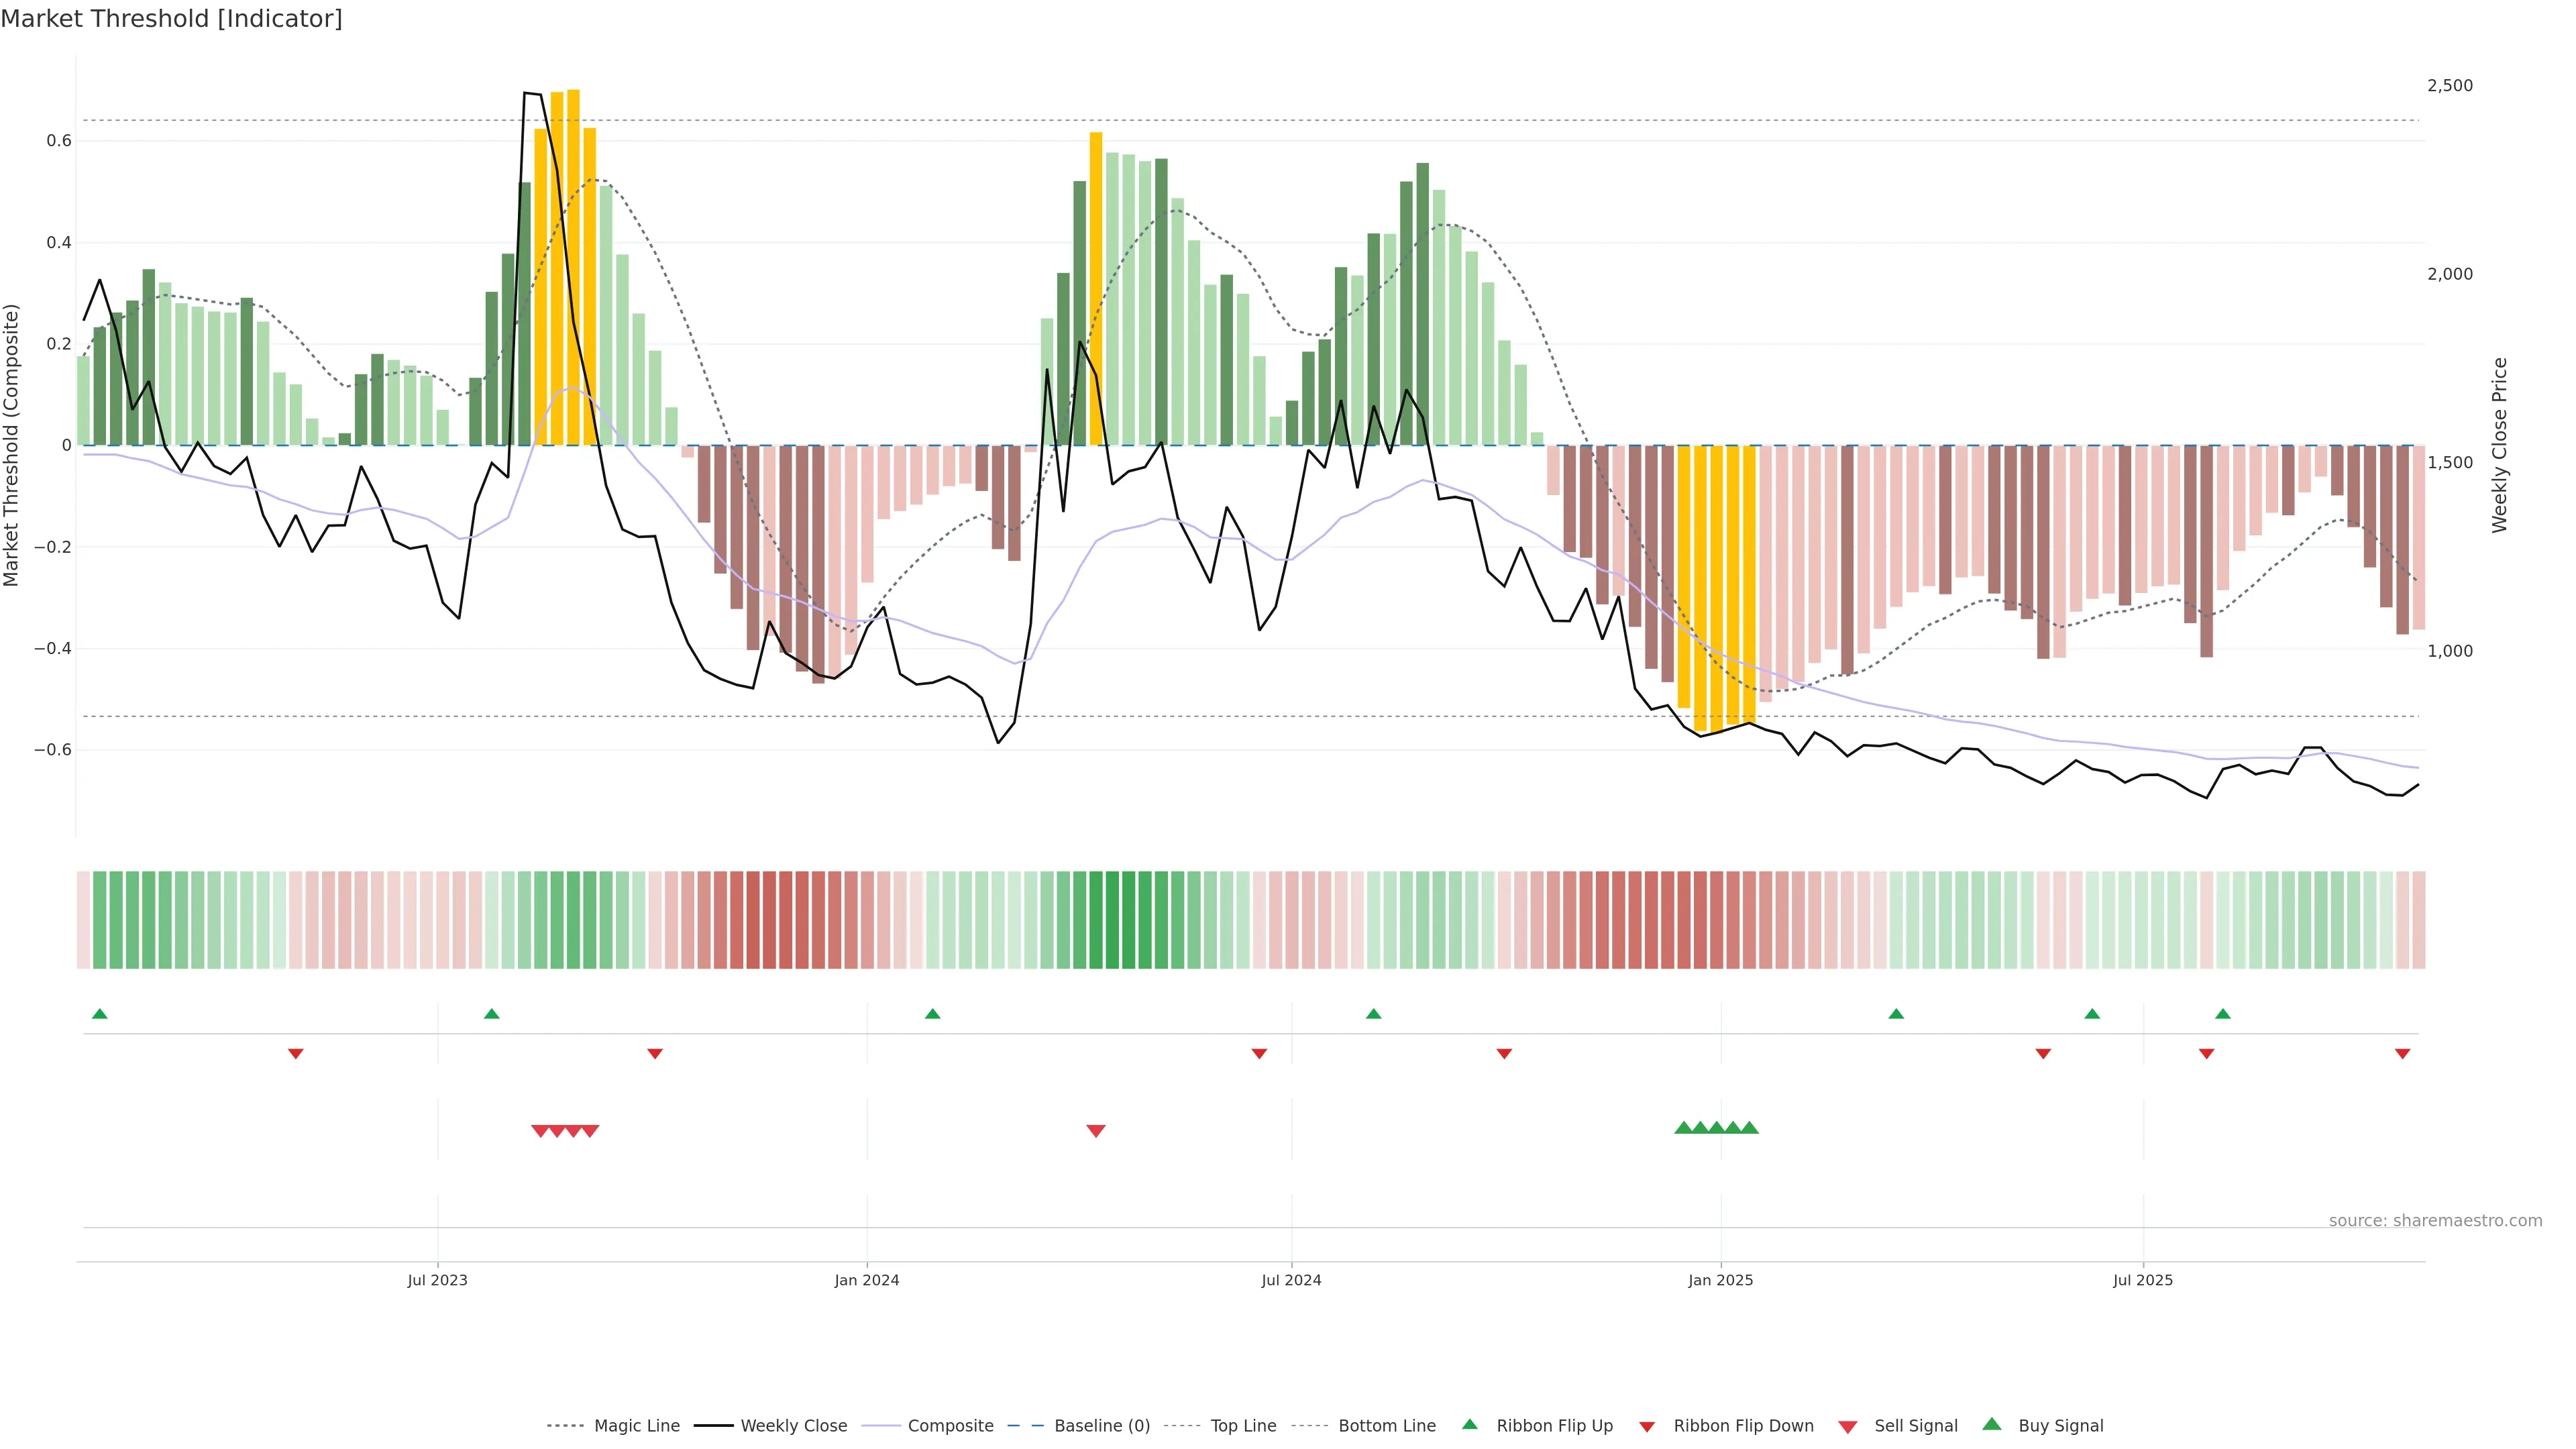Click ribbon flip up marker just after Jan 2024
The image size is (2576, 1449).
[933, 1014]
